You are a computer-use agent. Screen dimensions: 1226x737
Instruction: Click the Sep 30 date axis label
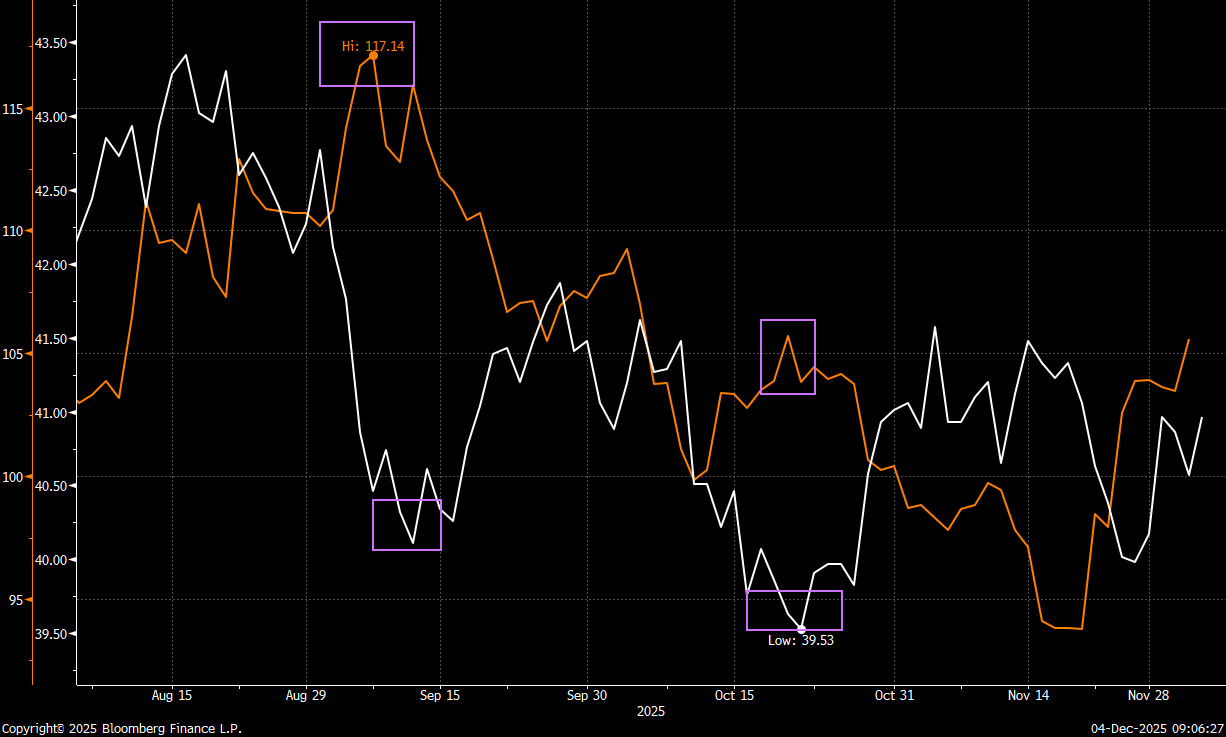tap(586, 695)
